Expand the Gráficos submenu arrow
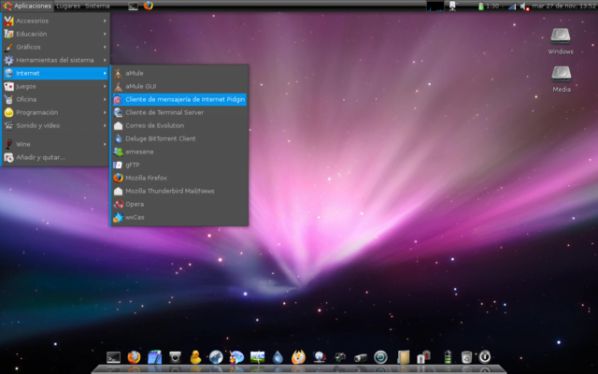 [105, 47]
